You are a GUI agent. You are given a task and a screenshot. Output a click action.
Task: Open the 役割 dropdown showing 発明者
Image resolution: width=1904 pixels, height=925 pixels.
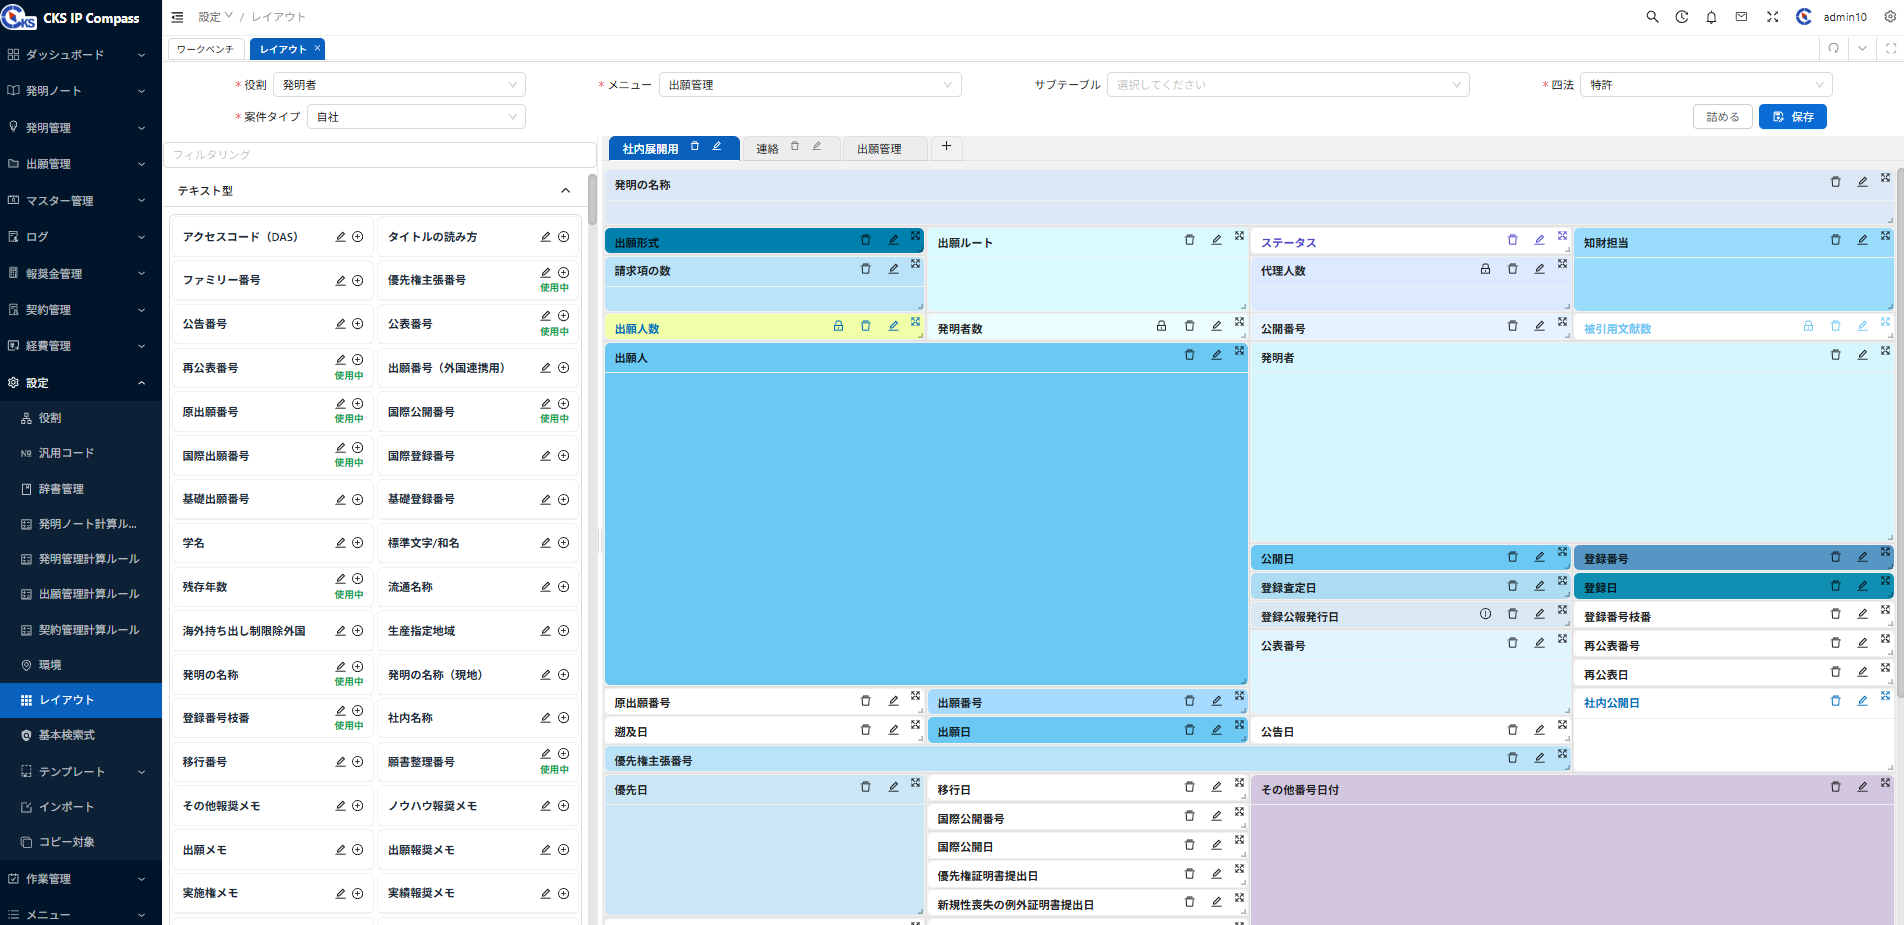pos(399,85)
